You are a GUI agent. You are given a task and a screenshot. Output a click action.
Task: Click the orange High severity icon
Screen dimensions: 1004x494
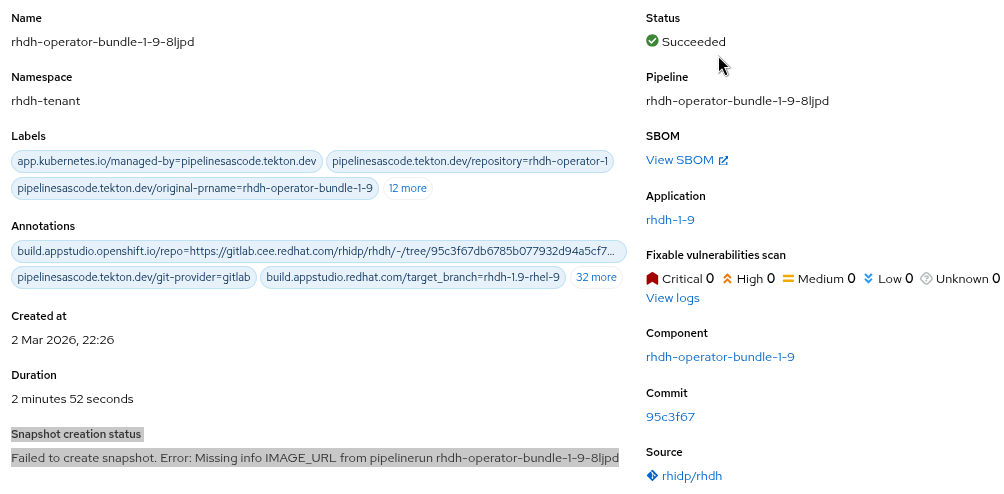click(727, 279)
